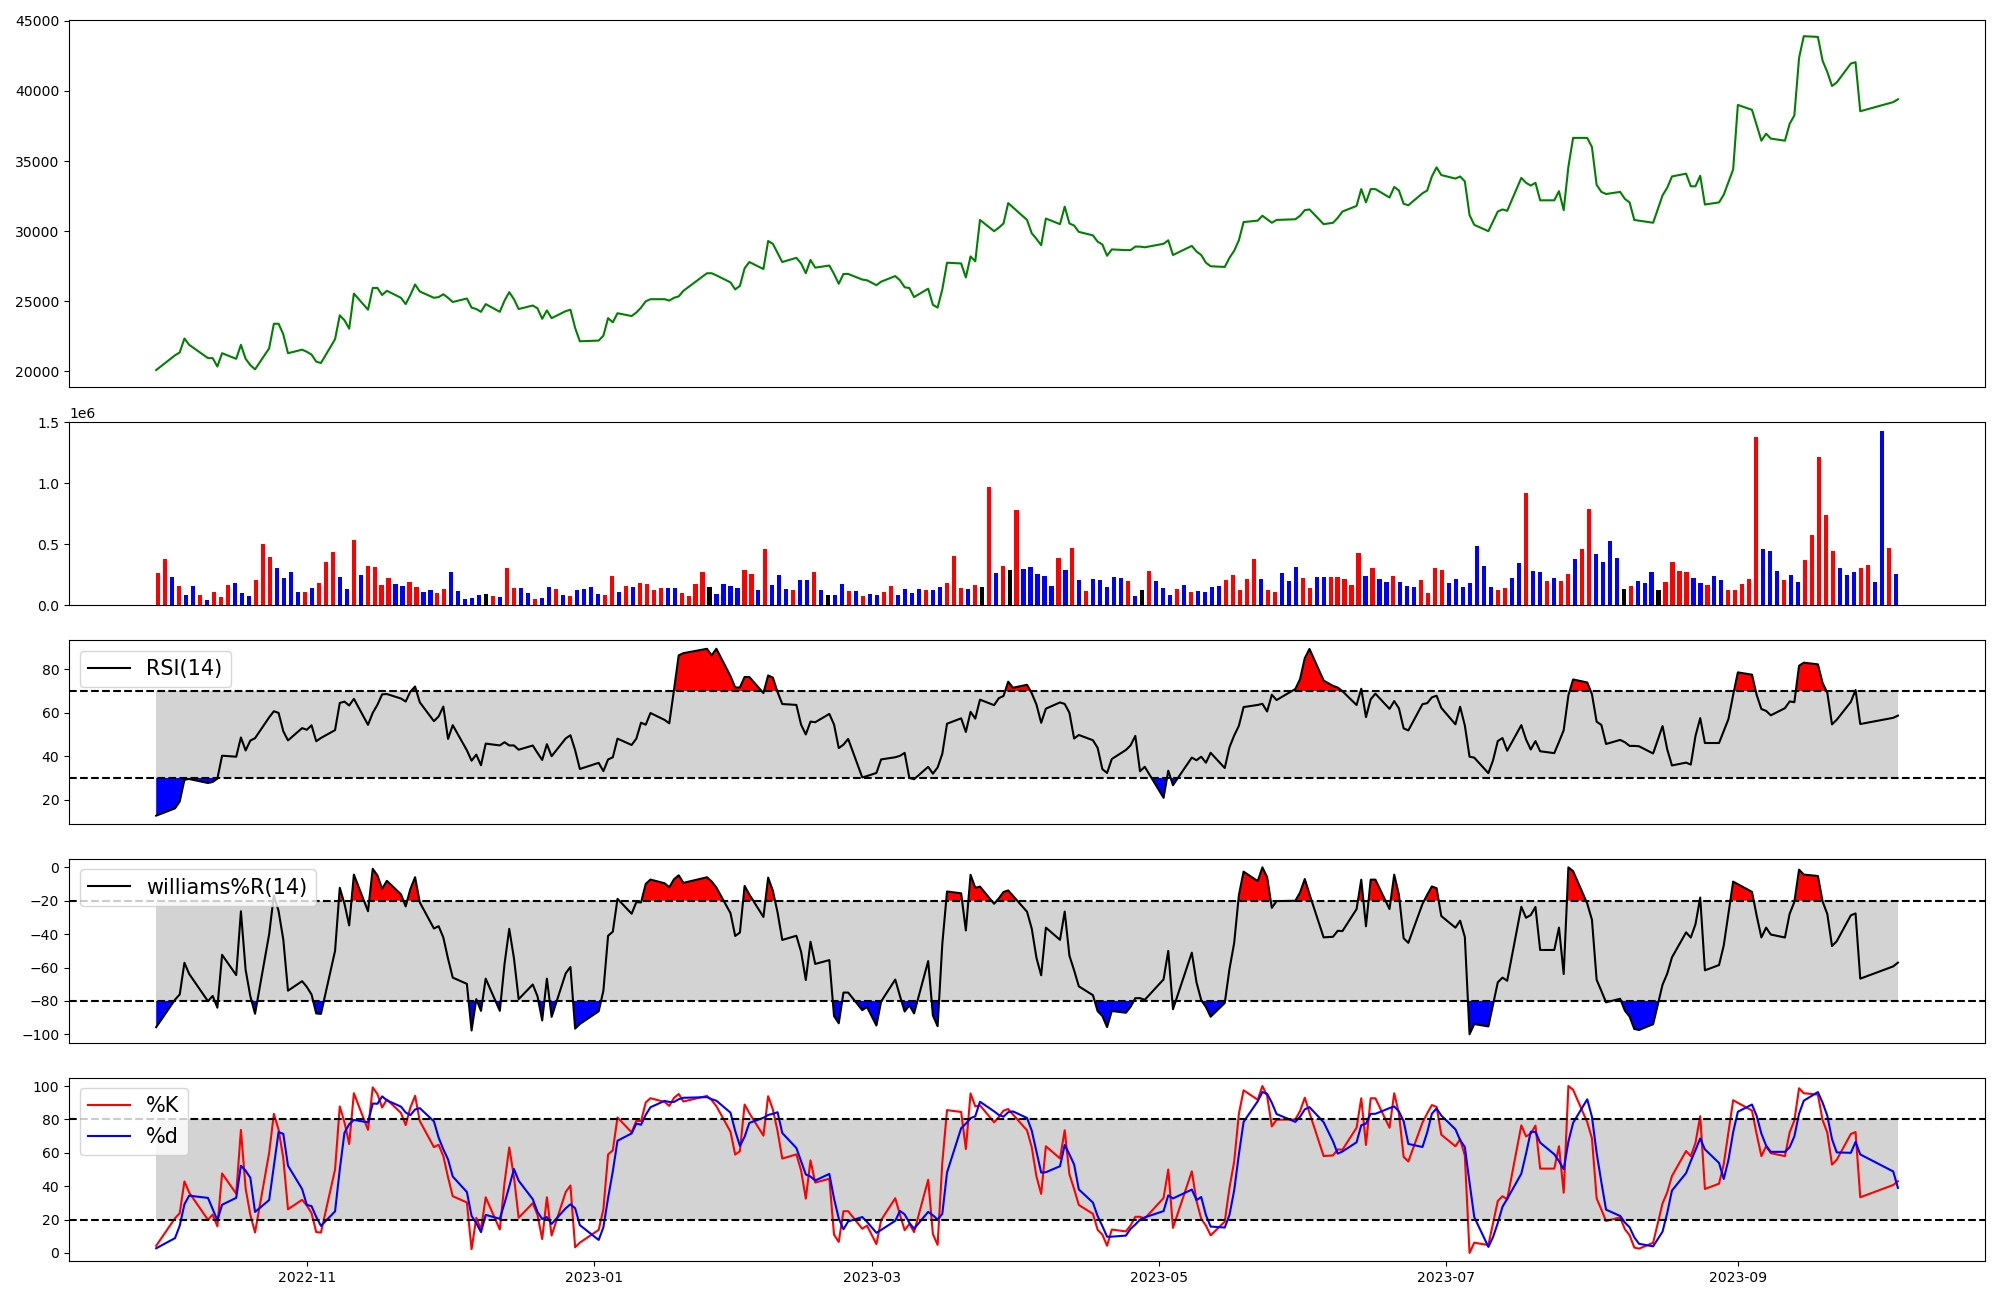Click the tallest red volume bar
2000x1300 pixels.
coord(1756,520)
